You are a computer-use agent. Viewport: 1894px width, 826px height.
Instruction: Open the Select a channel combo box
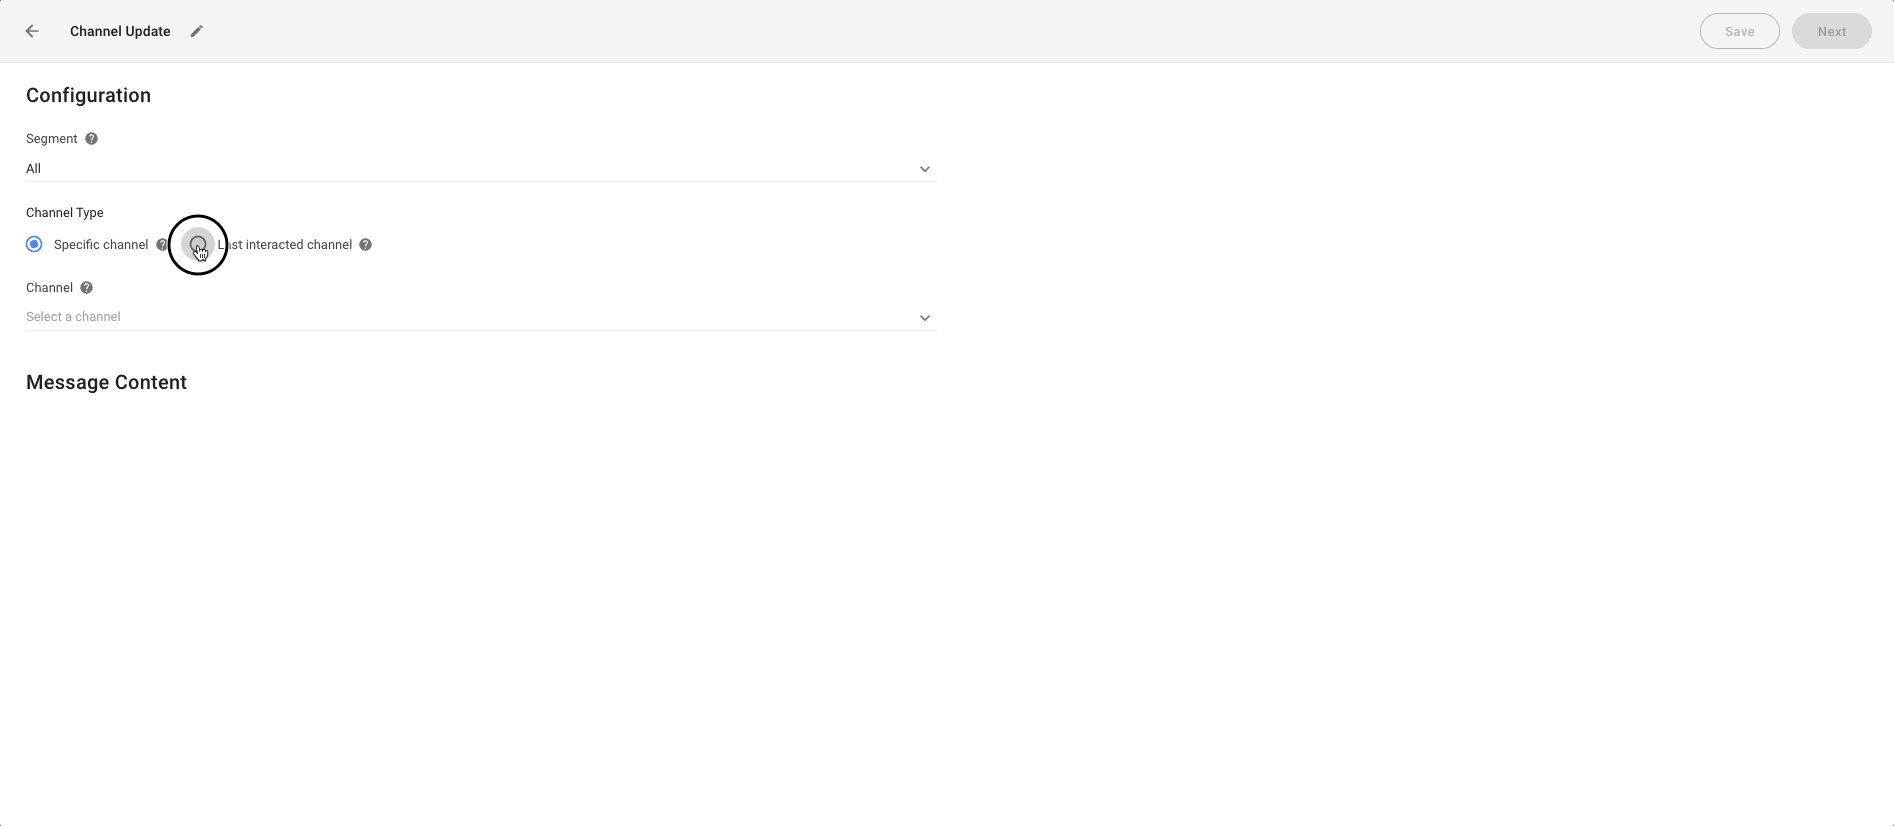pos(480,317)
